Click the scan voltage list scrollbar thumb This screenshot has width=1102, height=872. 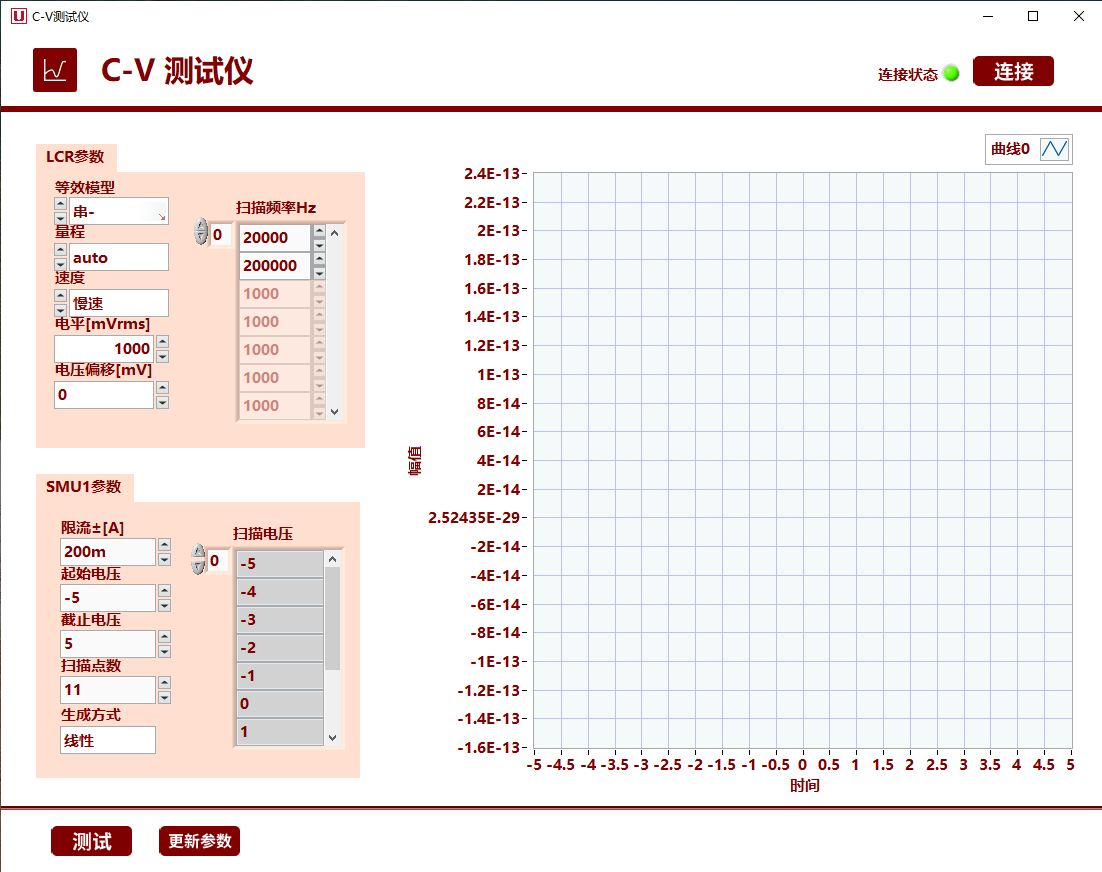click(333, 618)
